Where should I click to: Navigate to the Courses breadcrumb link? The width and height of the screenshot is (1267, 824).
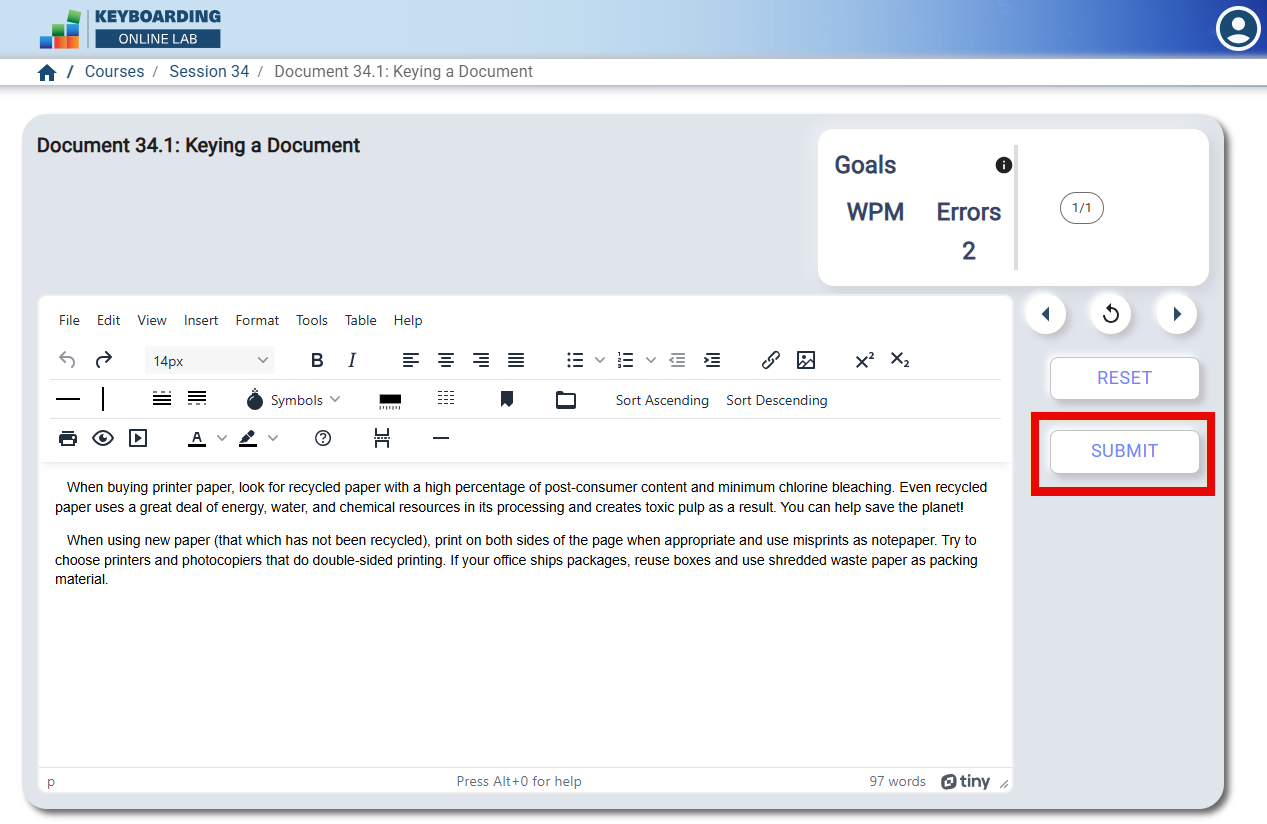coord(114,71)
